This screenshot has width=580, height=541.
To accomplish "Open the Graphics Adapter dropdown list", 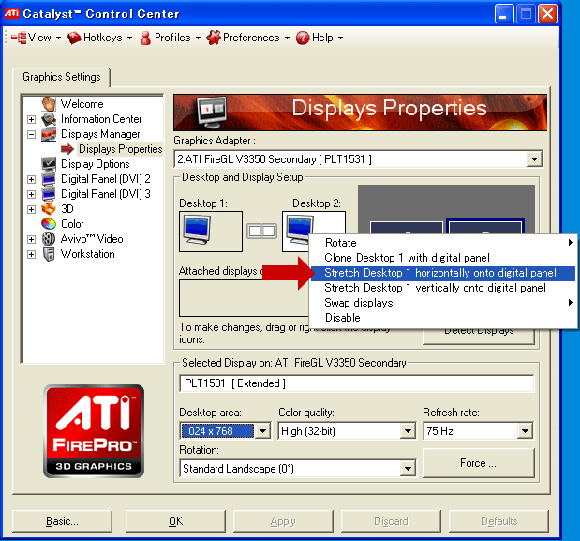I will click(534, 159).
